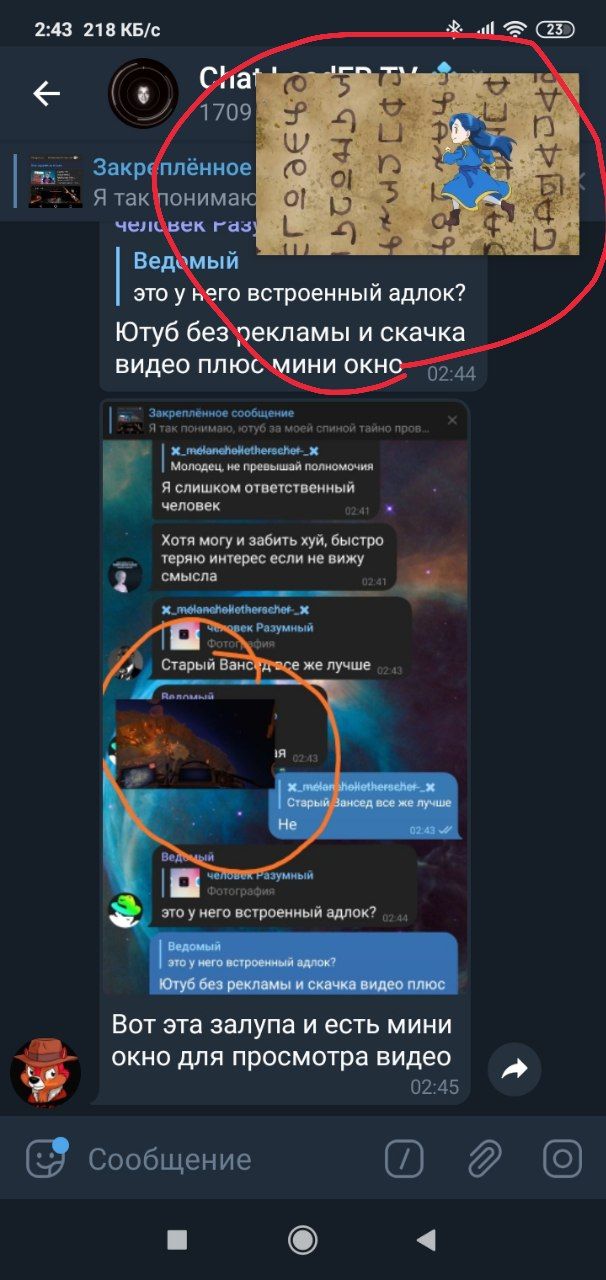Open the fox avatar of message sender

click(46, 1071)
